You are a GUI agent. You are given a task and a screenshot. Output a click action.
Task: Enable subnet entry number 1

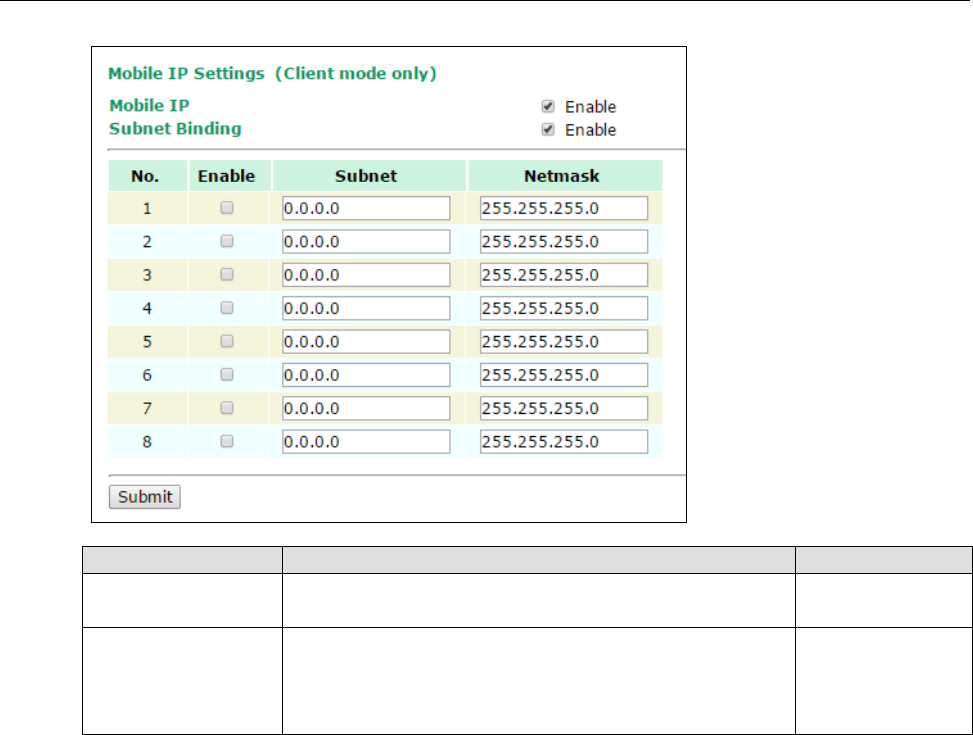tap(227, 207)
